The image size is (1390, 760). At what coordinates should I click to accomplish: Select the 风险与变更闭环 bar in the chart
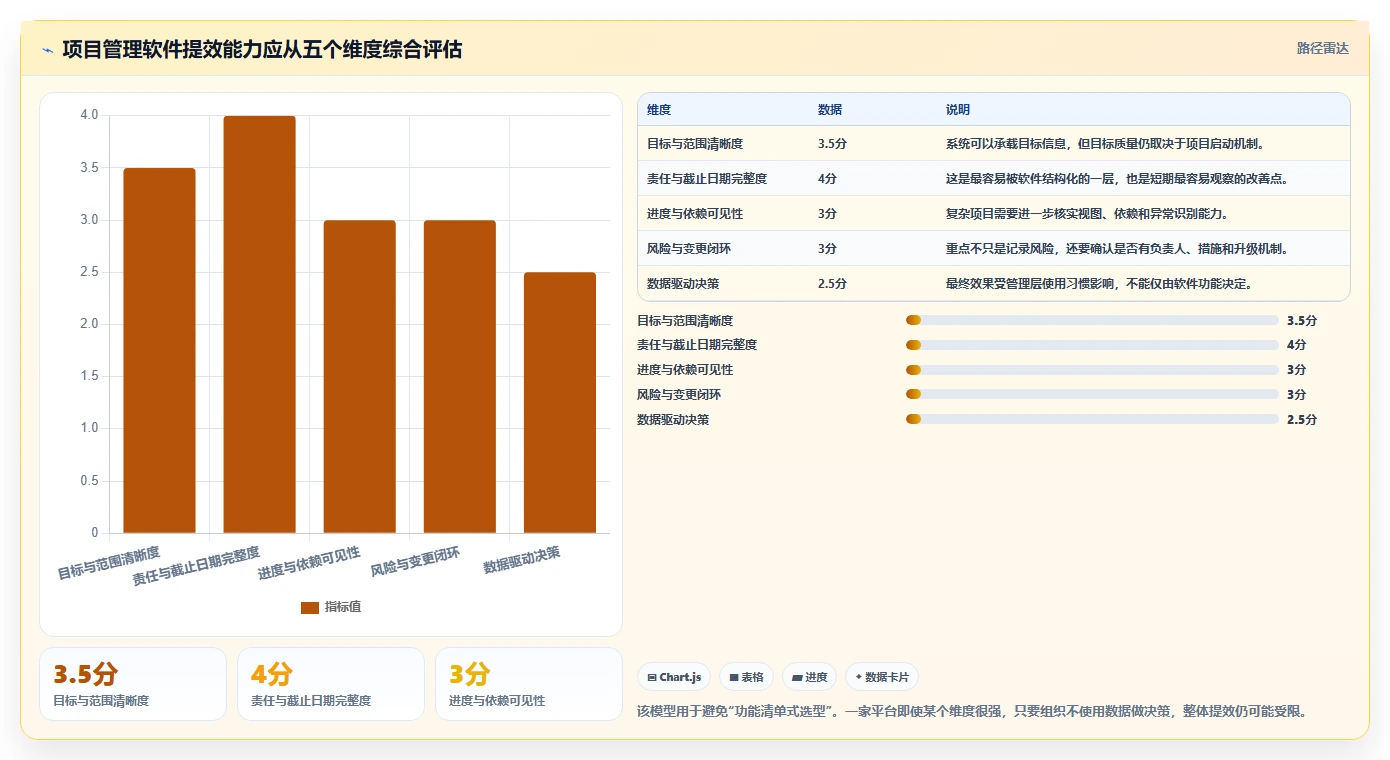pyautogui.click(x=459, y=376)
